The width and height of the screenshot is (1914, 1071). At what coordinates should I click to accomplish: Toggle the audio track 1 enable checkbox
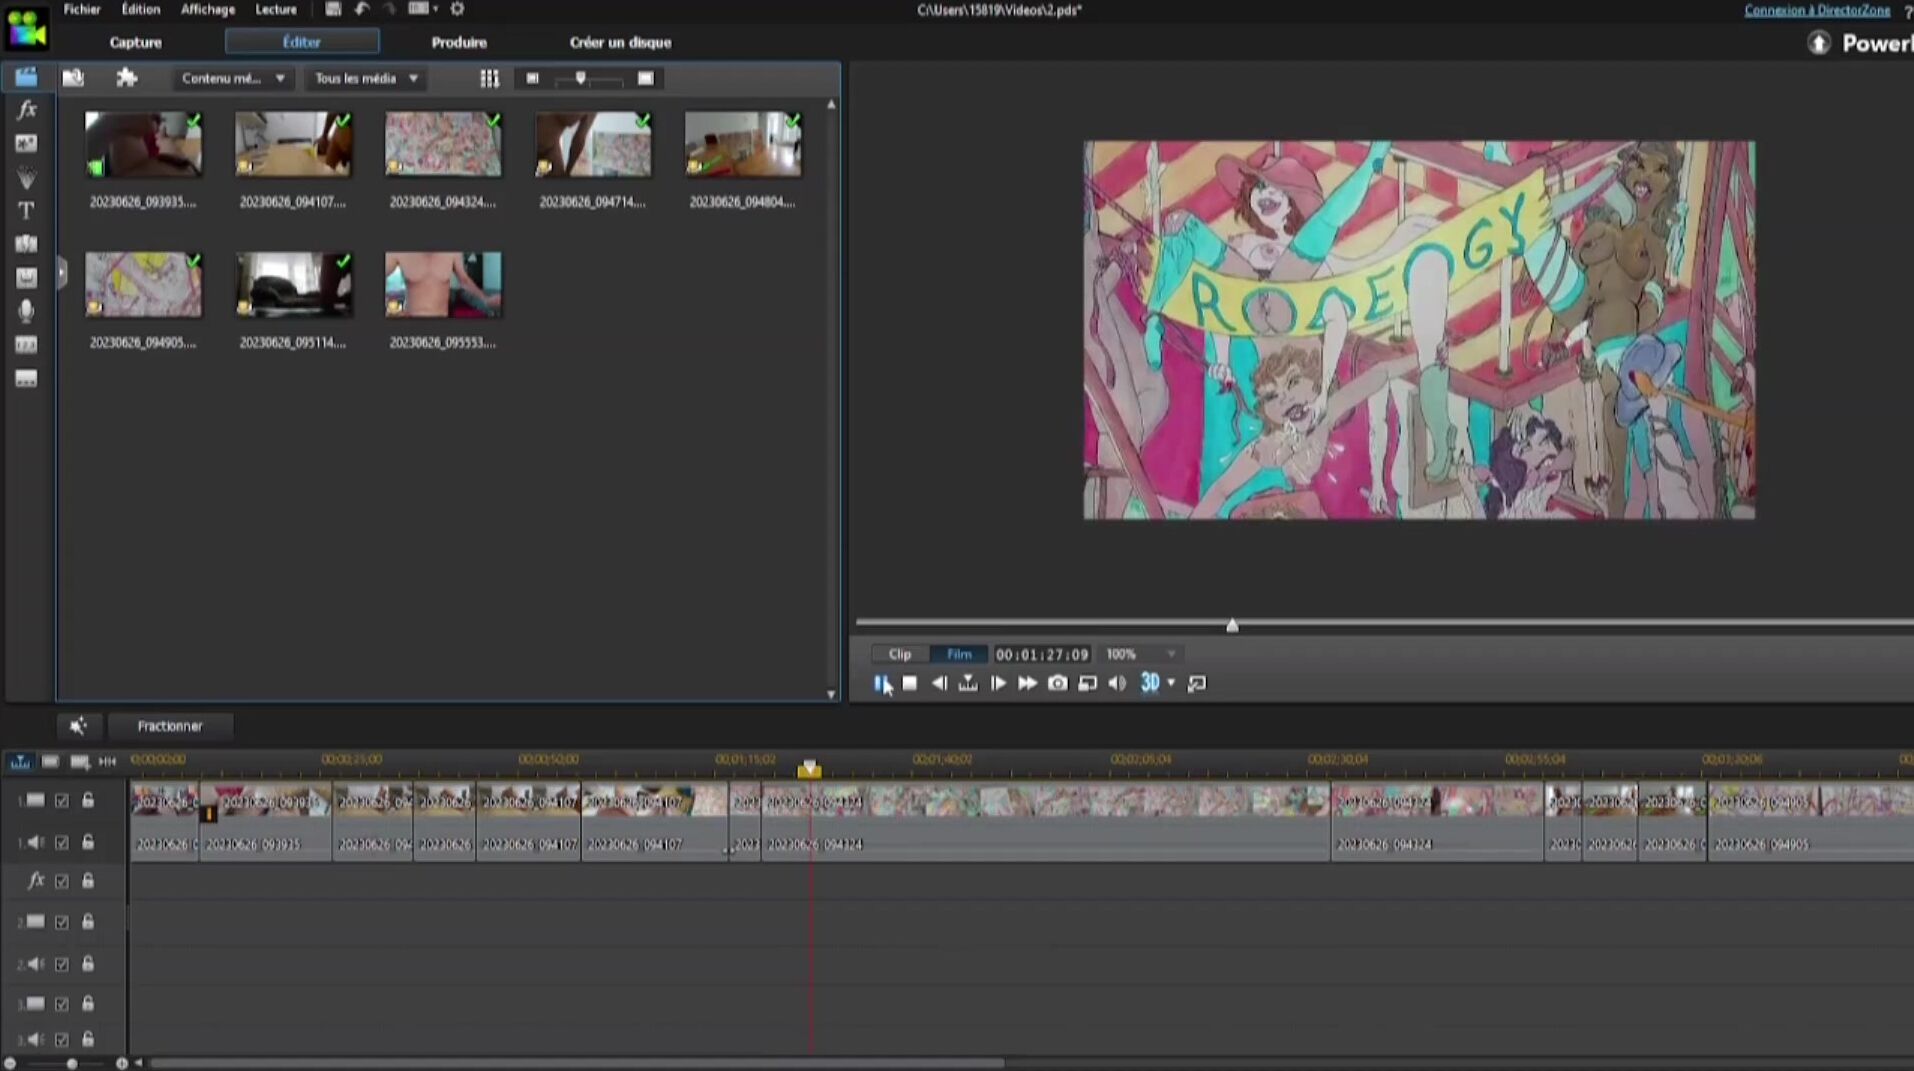click(x=62, y=843)
